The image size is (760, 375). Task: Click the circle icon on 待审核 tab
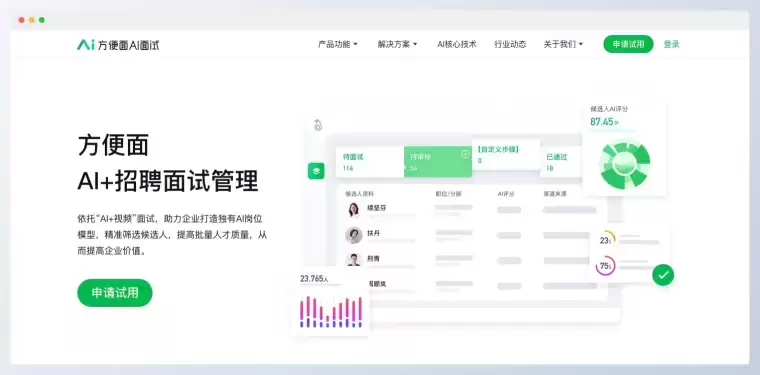click(465, 154)
